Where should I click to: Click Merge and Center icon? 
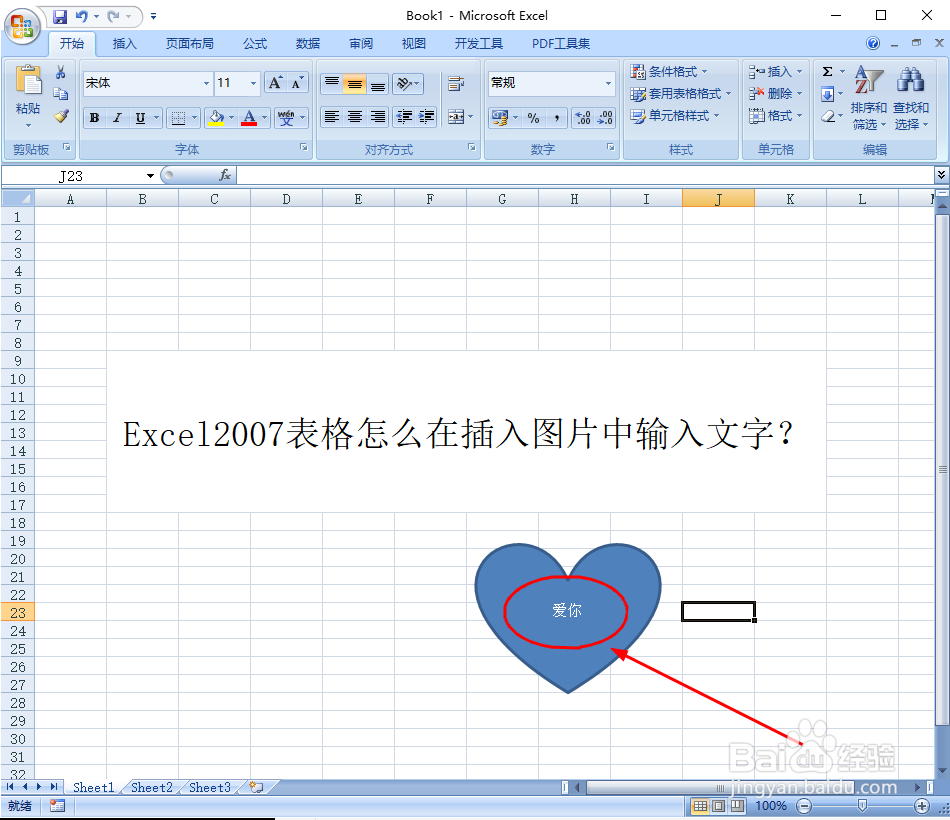coord(456,116)
